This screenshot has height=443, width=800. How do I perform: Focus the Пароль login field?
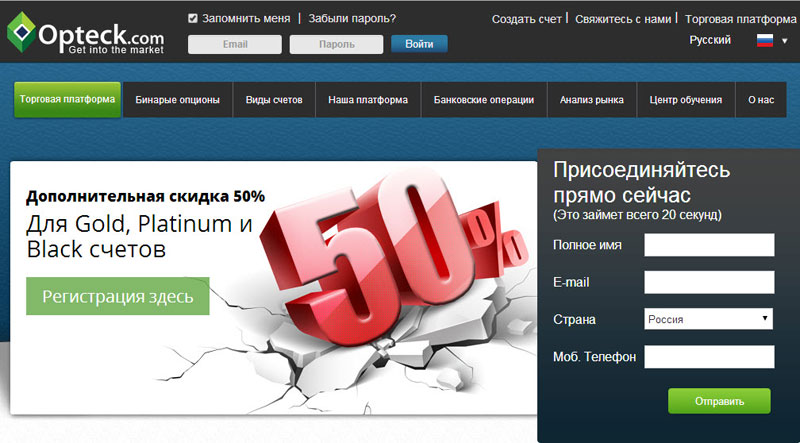[336, 44]
